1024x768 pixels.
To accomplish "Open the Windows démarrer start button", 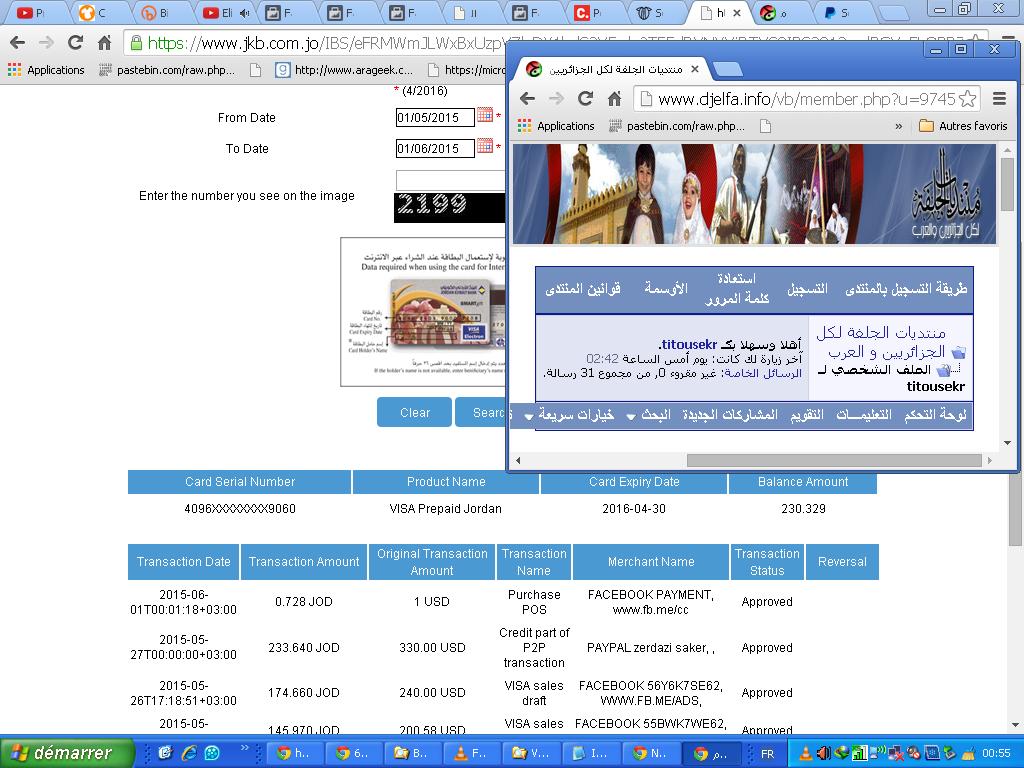I will click(x=65, y=753).
